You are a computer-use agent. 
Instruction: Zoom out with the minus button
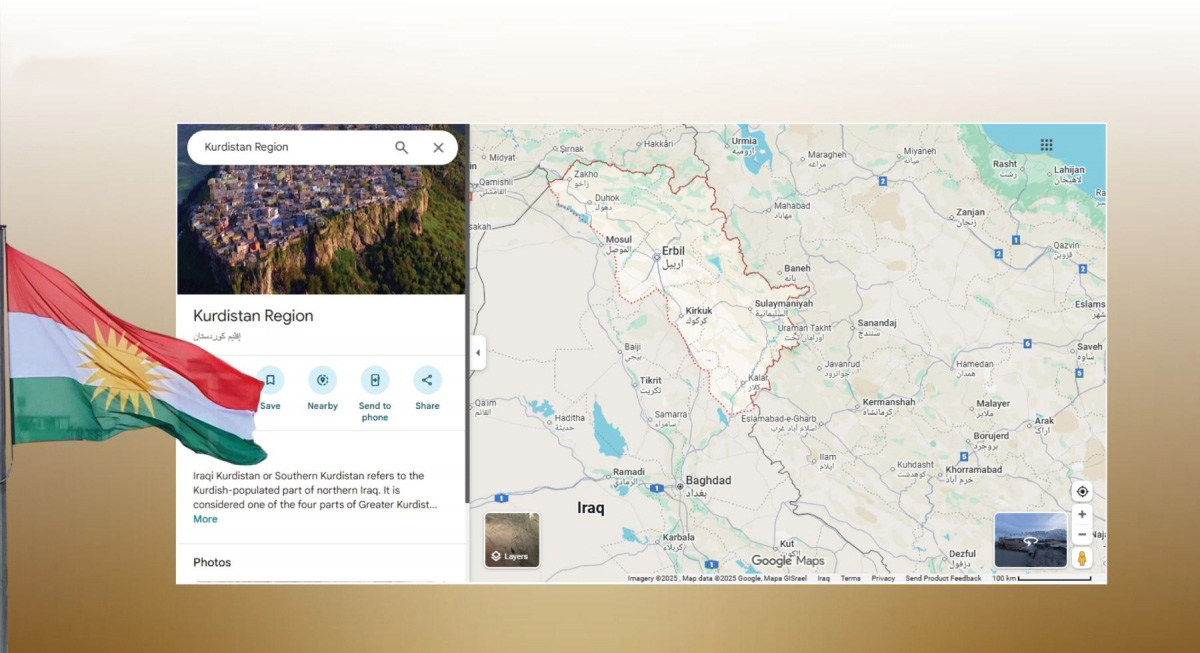tap(1081, 534)
